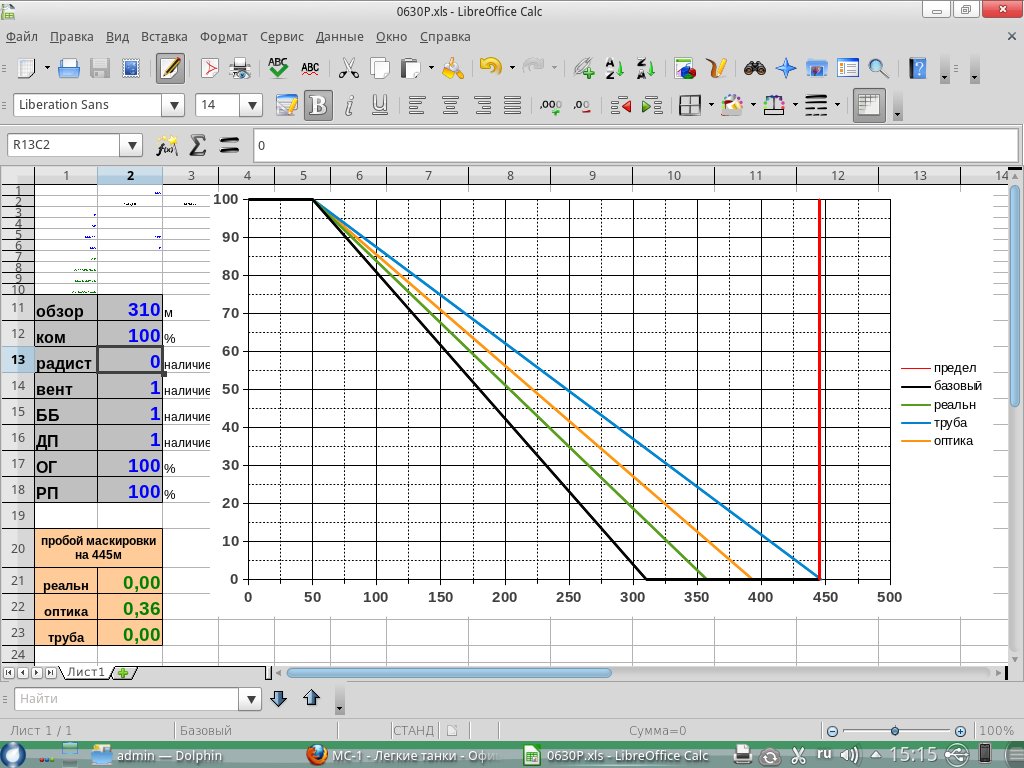Click the Sort Ascending toolbar icon
Viewport: 1024px width, 768px height.
point(614,68)
